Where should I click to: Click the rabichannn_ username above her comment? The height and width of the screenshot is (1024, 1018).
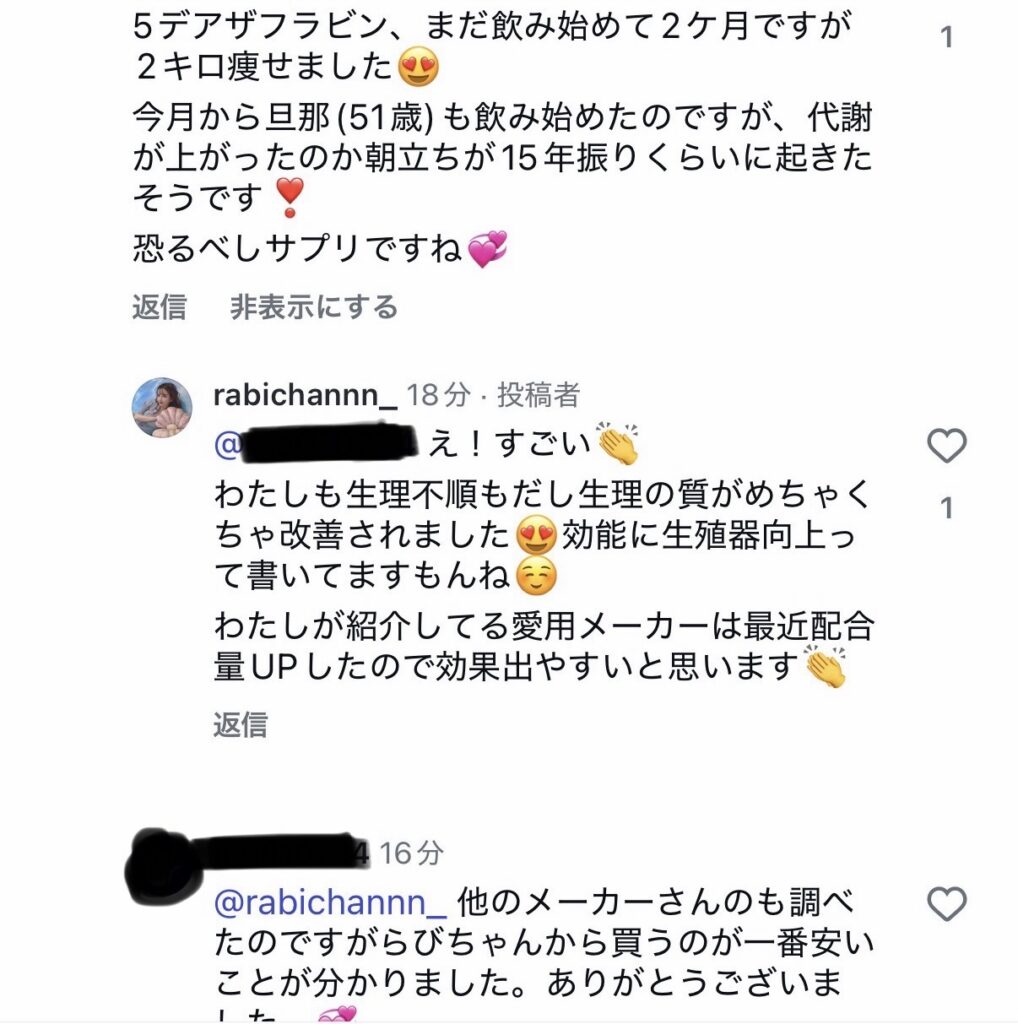(x=305, y=395)
